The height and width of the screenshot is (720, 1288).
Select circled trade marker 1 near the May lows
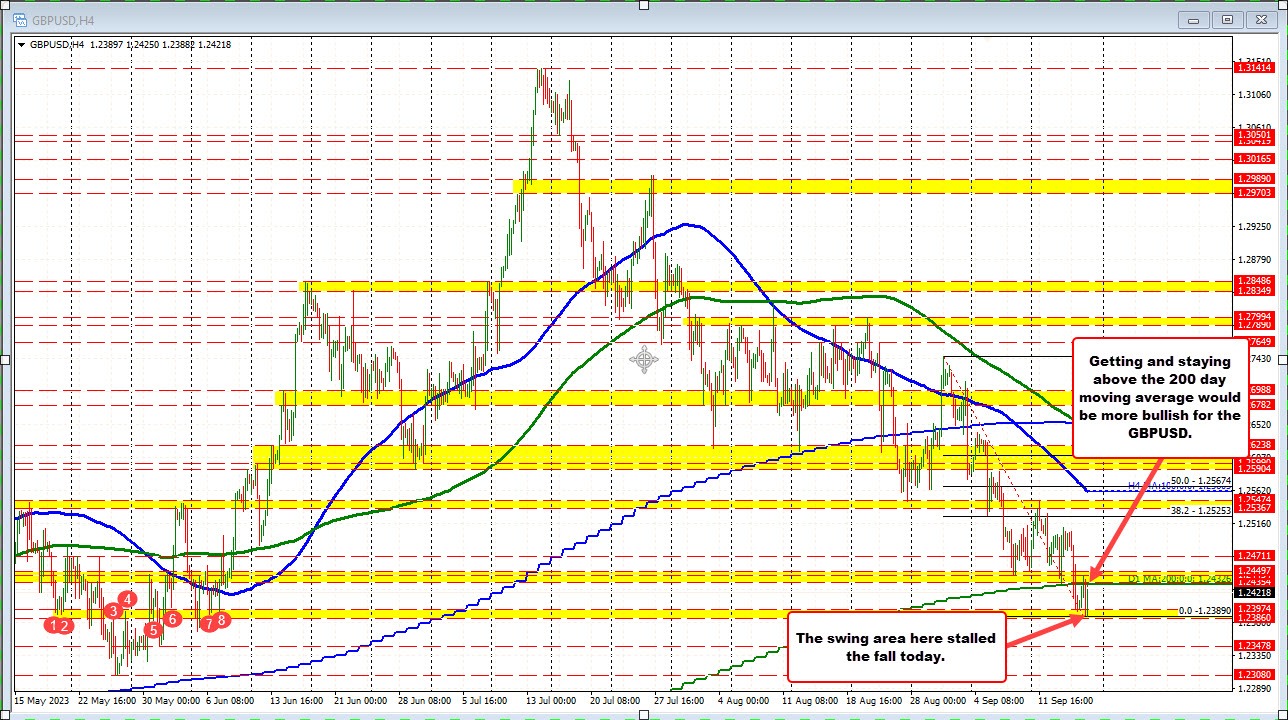coord(53,625)
